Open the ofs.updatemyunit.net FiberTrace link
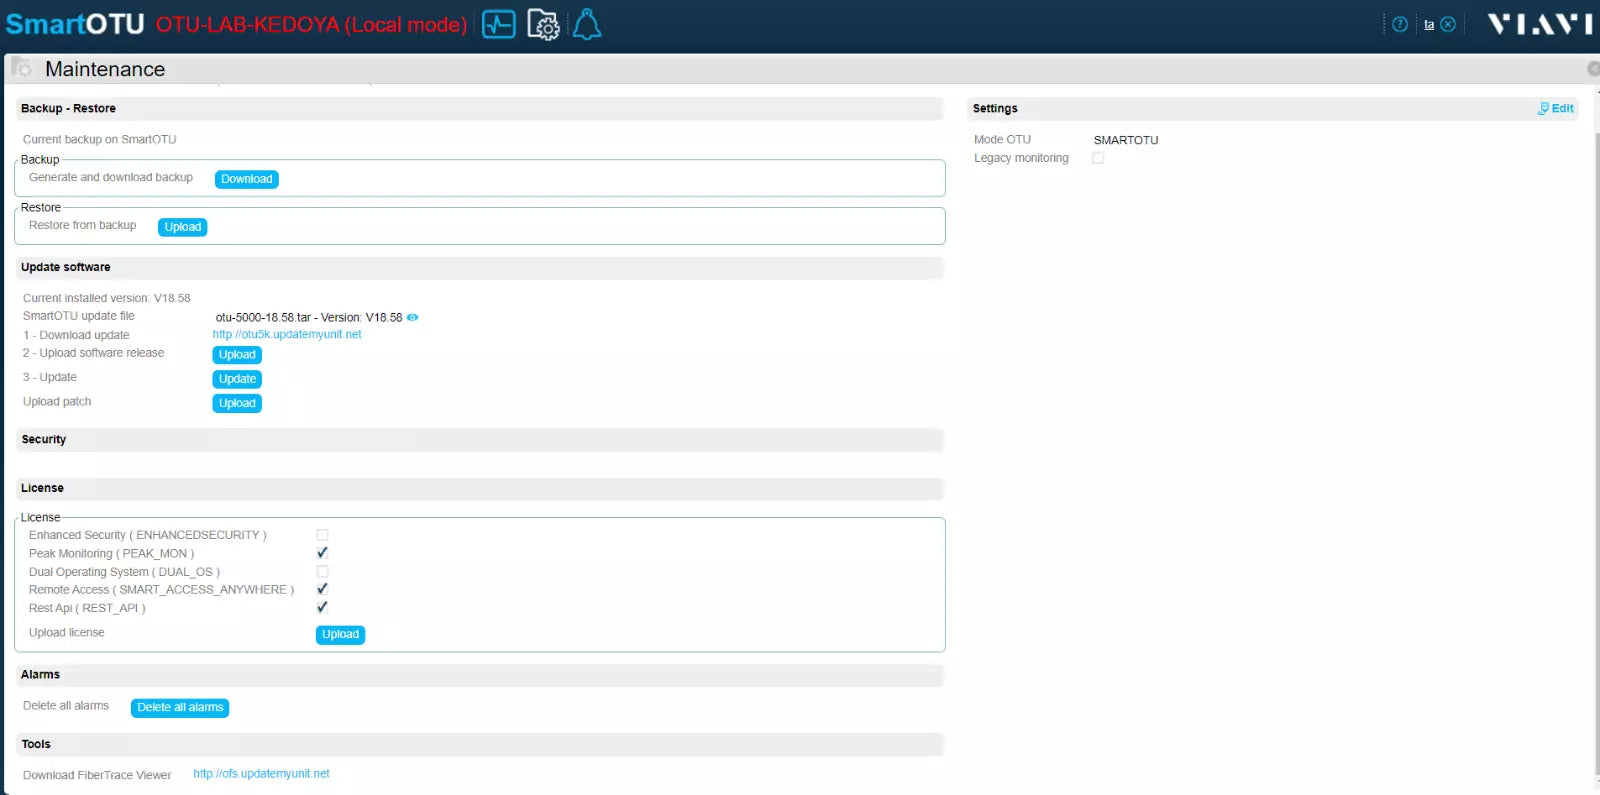This screenshot has height=795, width=1600. (261, 774)
